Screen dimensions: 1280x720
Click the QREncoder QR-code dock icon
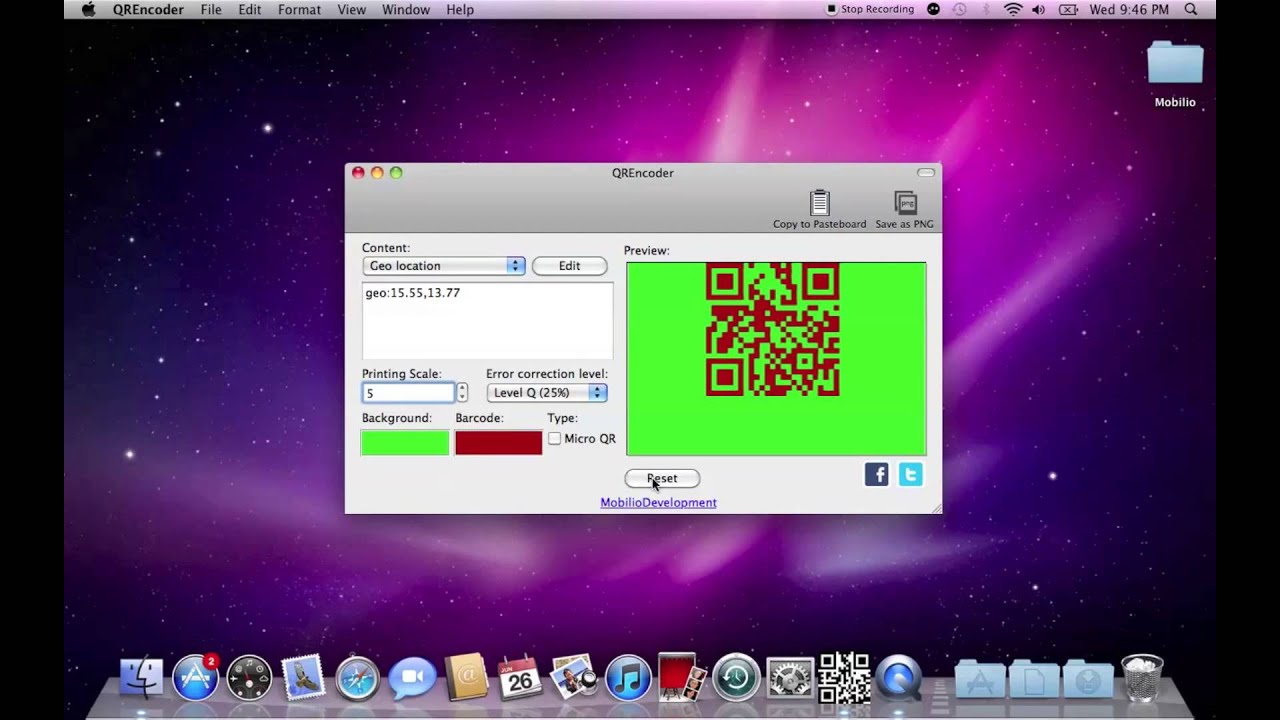click(844, 678)
